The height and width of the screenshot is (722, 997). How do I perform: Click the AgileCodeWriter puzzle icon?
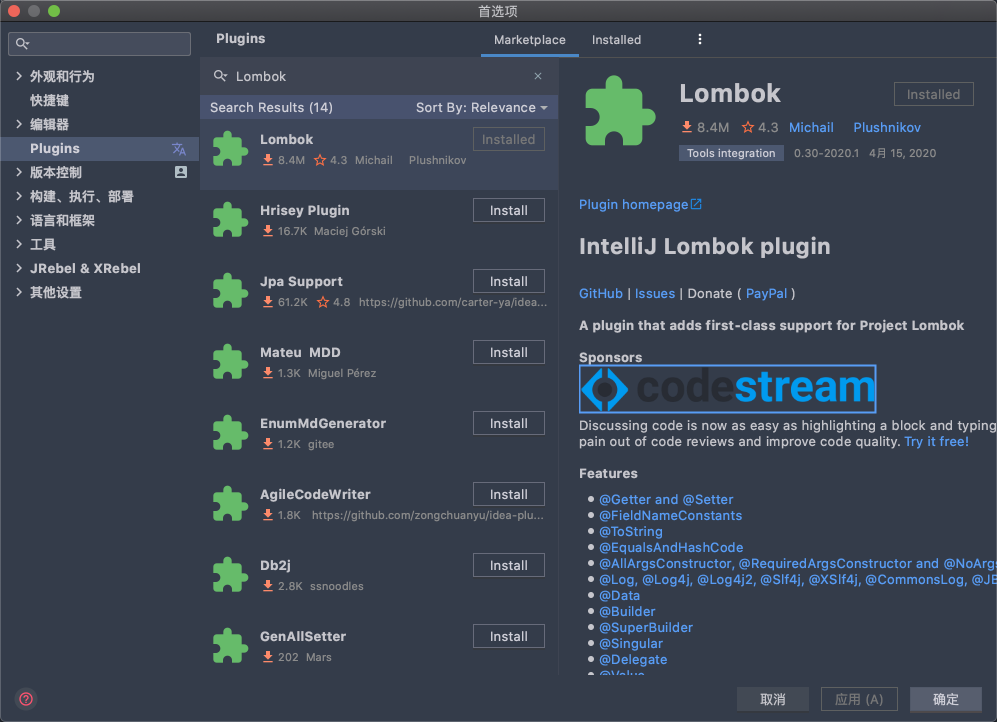230,504
